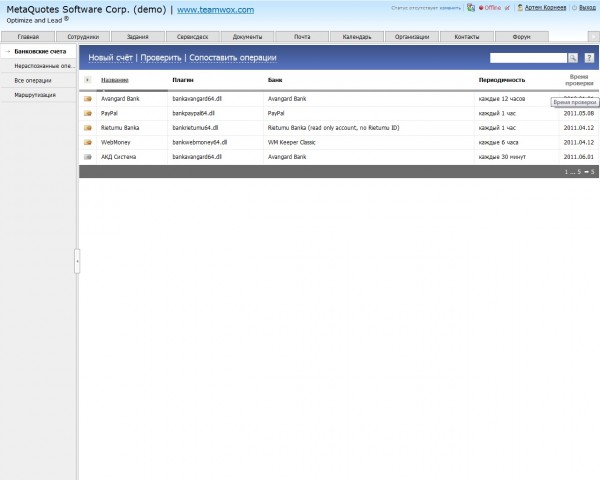Screen dimensions: 600x480
Task: Open www.teamwox.com link
Action: tap(215, 10)
